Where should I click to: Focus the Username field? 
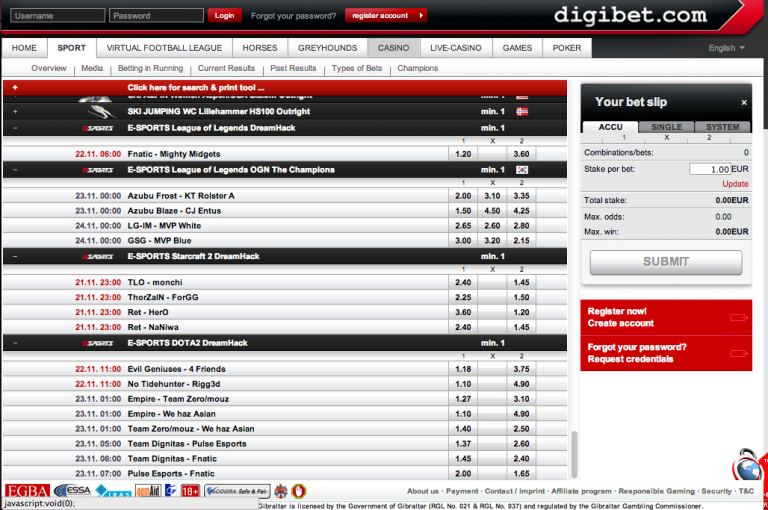pyautogui.click(x=57, y=16)
